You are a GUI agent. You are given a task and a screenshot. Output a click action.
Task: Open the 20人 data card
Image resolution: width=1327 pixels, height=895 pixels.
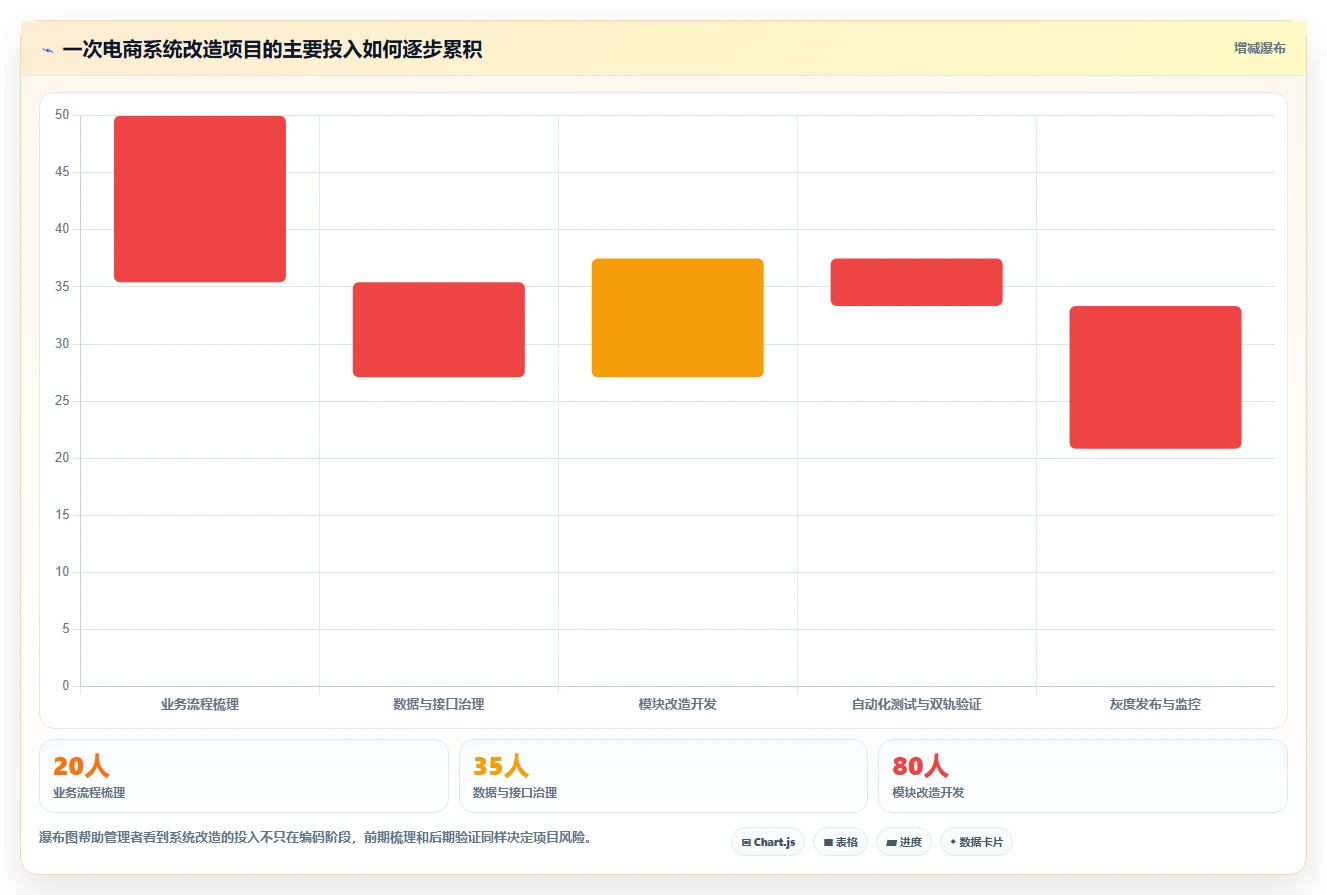coord(244,776)
